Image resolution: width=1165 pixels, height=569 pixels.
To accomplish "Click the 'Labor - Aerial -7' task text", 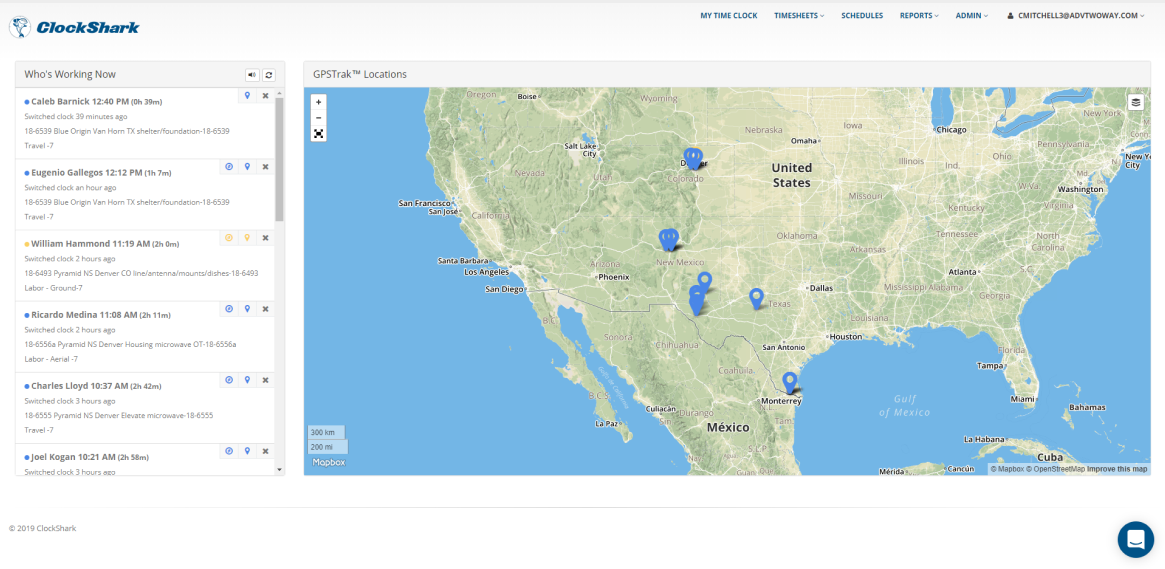I will pos(53,359).
